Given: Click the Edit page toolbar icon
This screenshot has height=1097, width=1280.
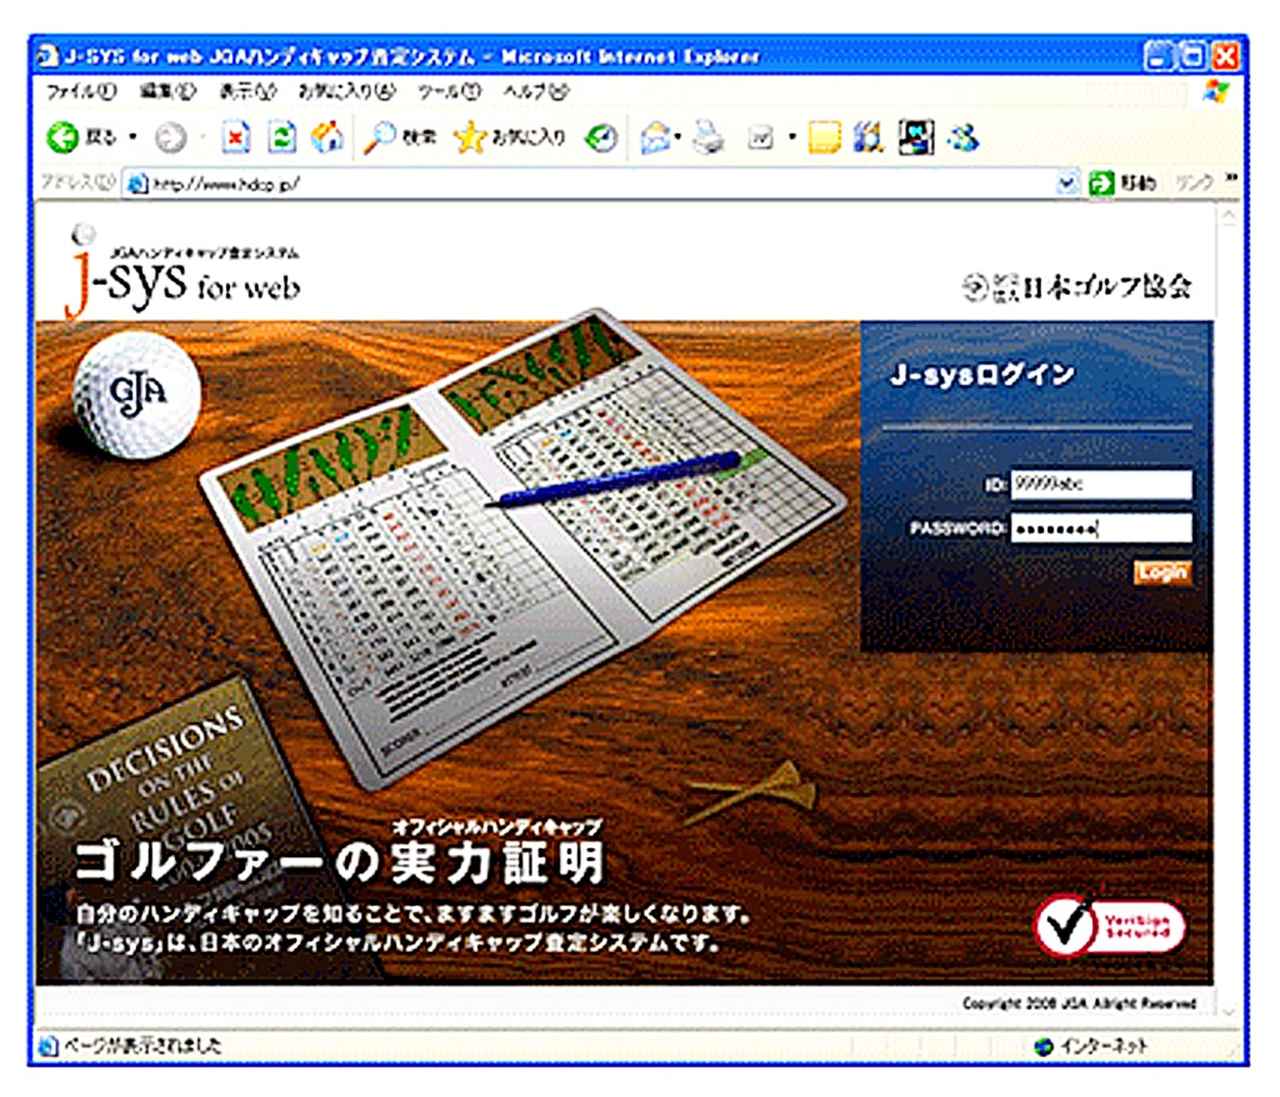Looking at the screenshot, I should (761, 138).
